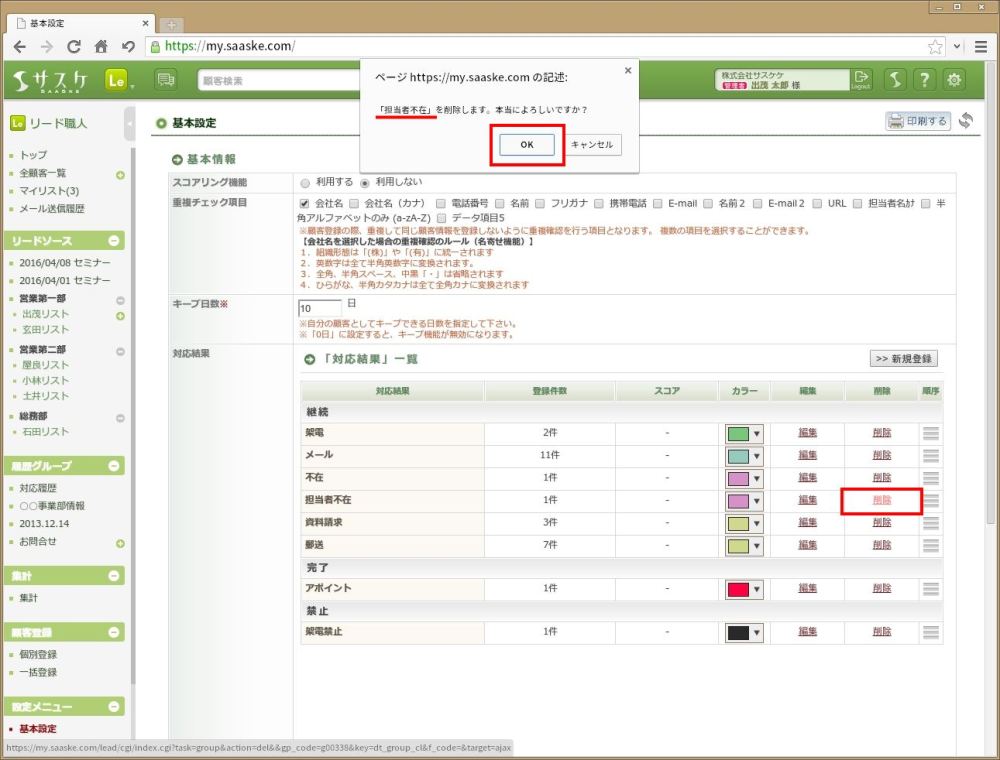Click the chat message icon in header

click(166, 80)
